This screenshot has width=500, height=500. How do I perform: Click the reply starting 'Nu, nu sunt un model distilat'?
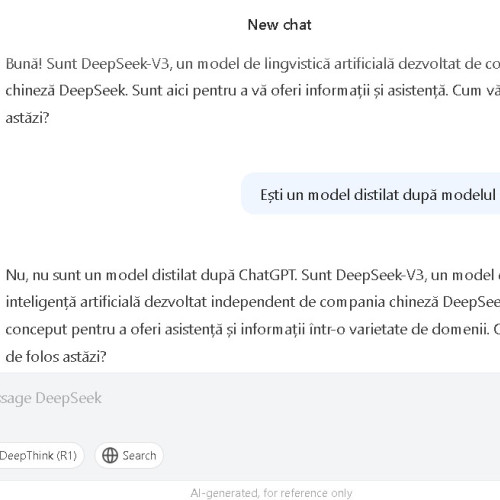pyautogui.click(x=253, y=316)
